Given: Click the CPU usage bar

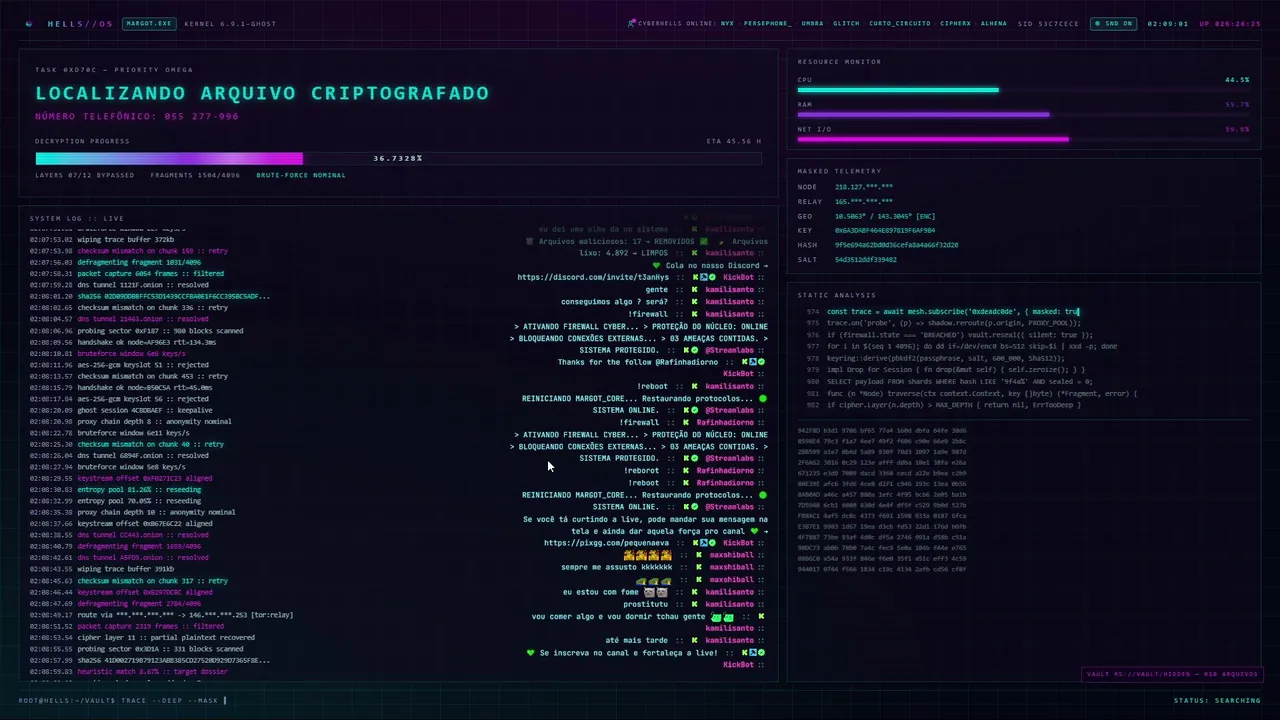Looking at the screenshot, I should coord(1023,90).
